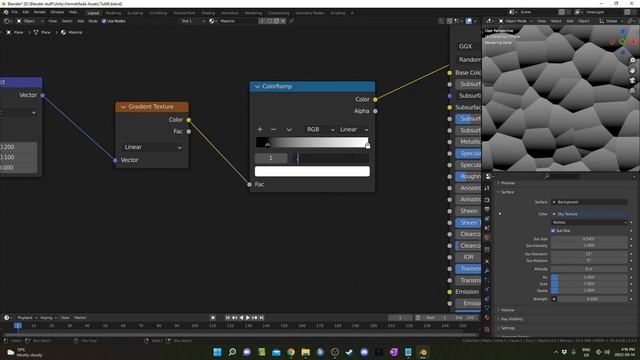Expand the Volume panel in world properties
This screenshot has height=360, width=640.
(507, 310)
